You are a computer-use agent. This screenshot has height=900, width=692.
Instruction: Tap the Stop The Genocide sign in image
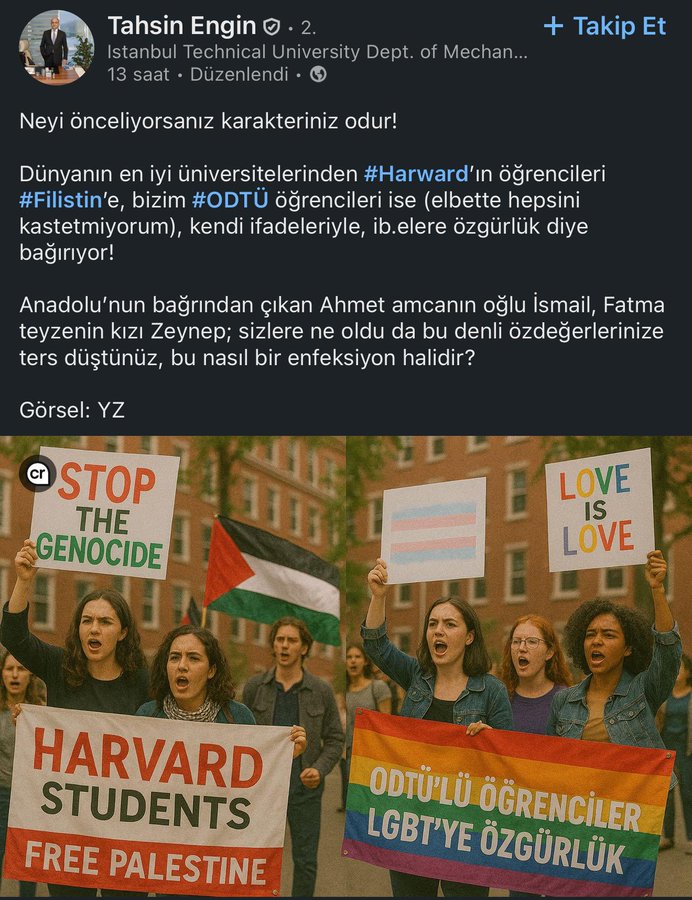click(x=104, y=512)
